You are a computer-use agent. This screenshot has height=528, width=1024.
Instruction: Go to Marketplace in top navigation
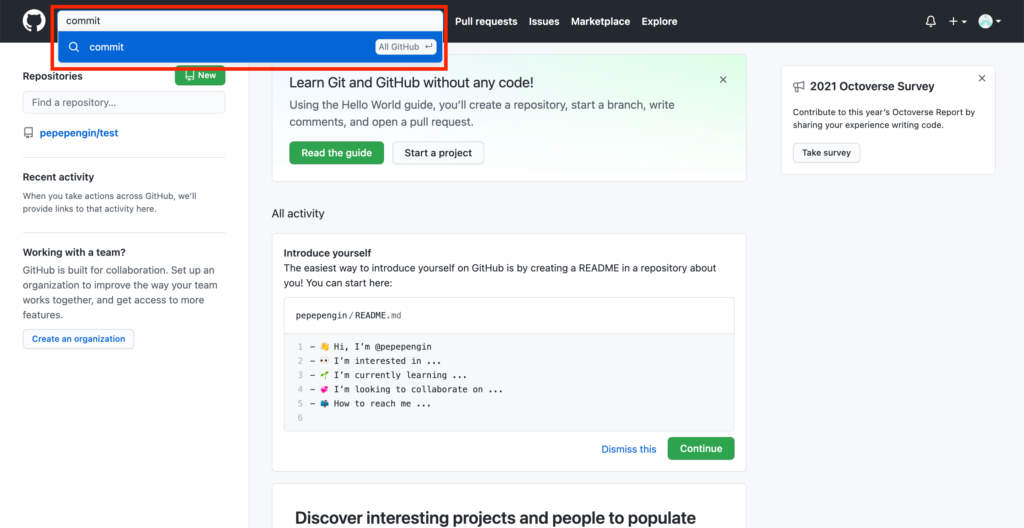600,22
